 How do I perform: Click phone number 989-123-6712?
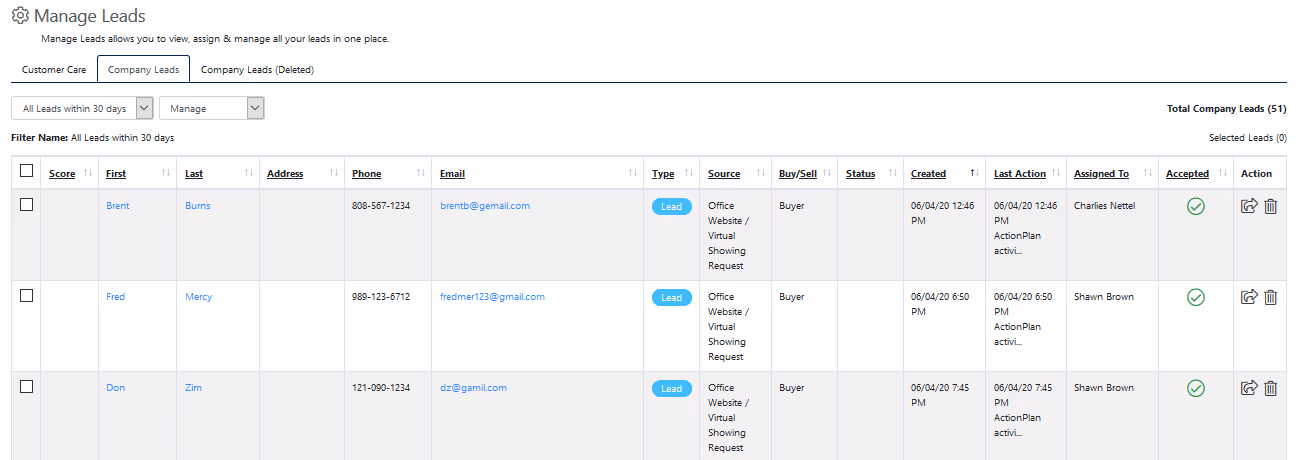point(381,297)
